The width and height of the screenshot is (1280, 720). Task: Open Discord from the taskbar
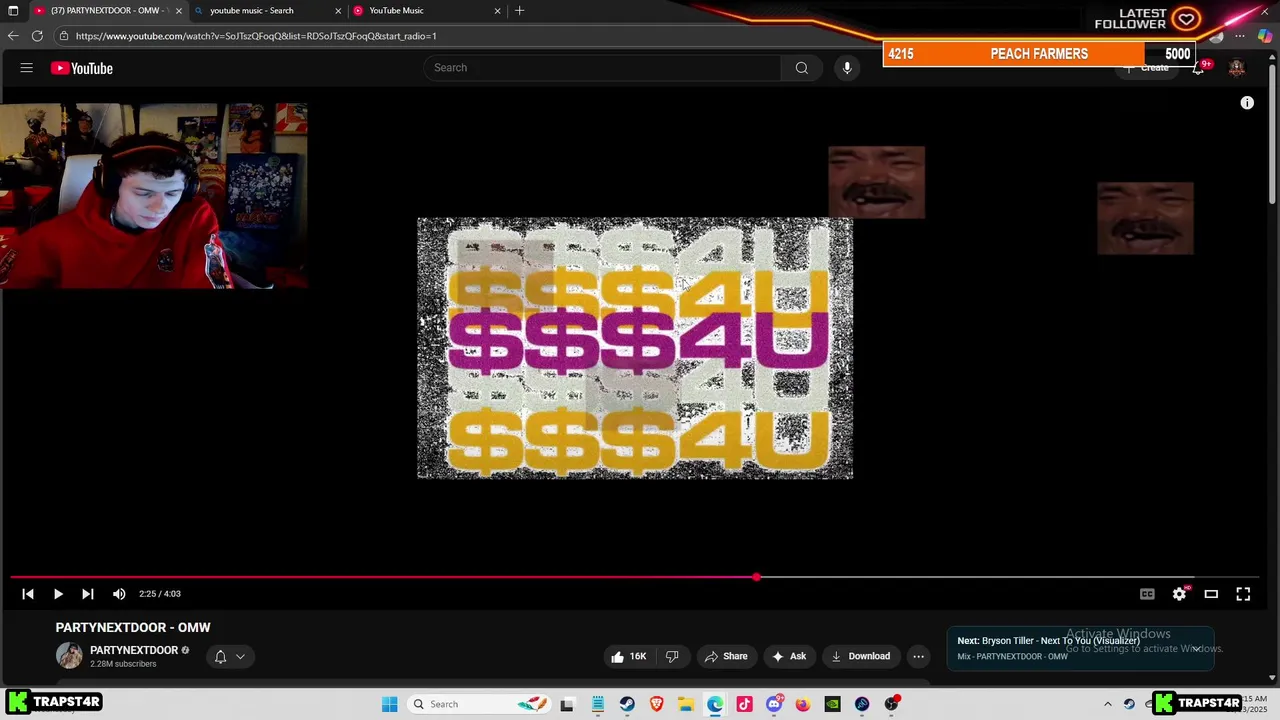coord(774,704)
